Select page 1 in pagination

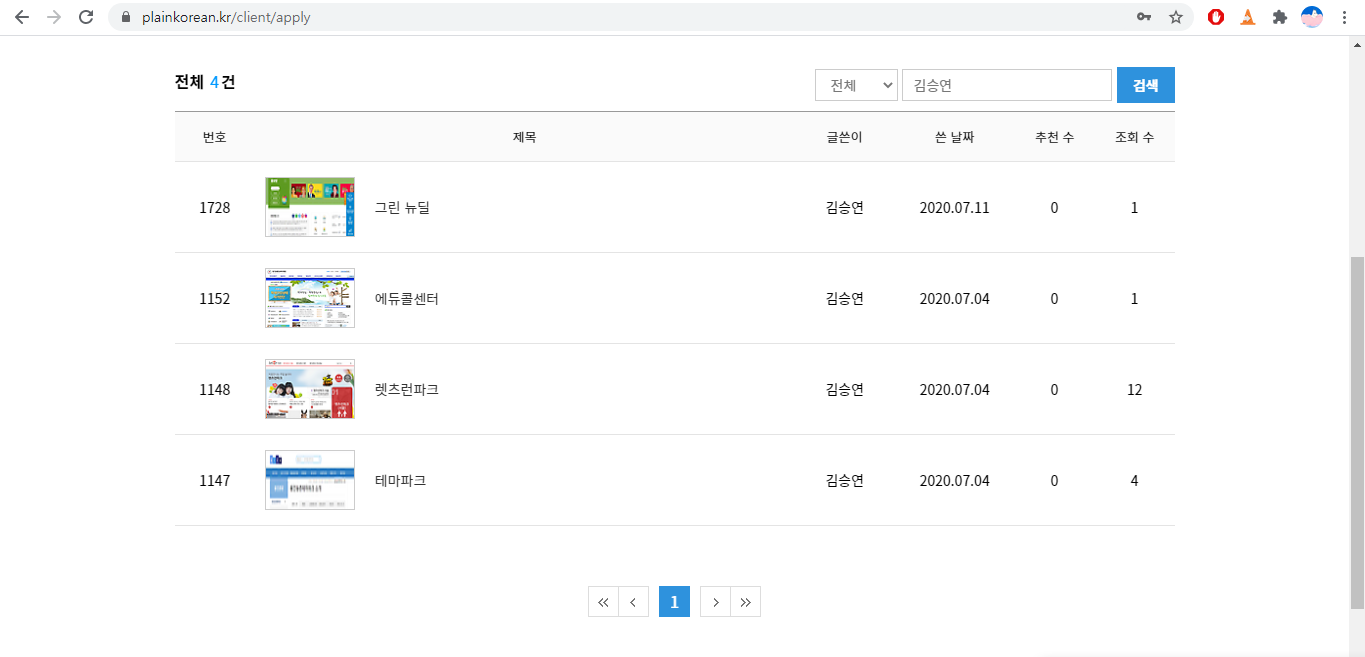coord(674,602)
